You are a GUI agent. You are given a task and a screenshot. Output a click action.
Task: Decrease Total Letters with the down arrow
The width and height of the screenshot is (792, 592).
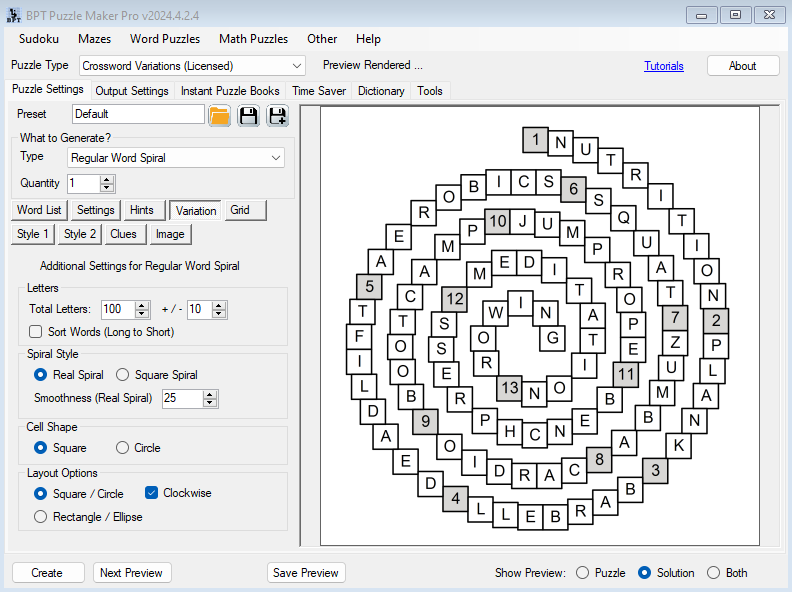tap(141, 314)
